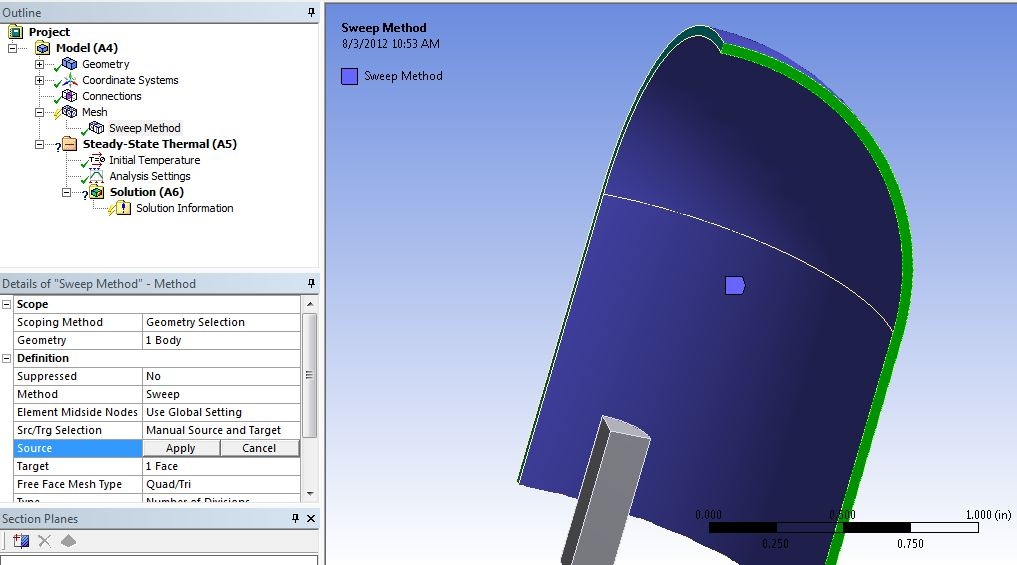1017x565 pixels.
Task: Click the Free Face Mesh Type label
Action: [69, 485]
